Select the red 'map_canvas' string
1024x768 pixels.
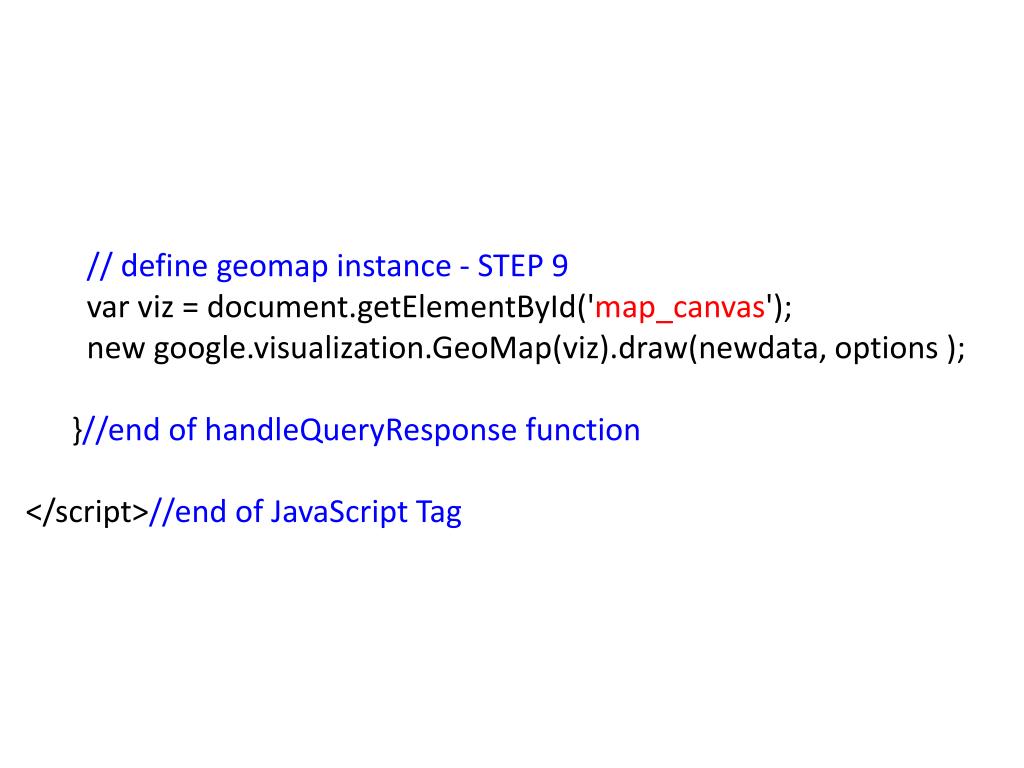[x=679, y=308]
